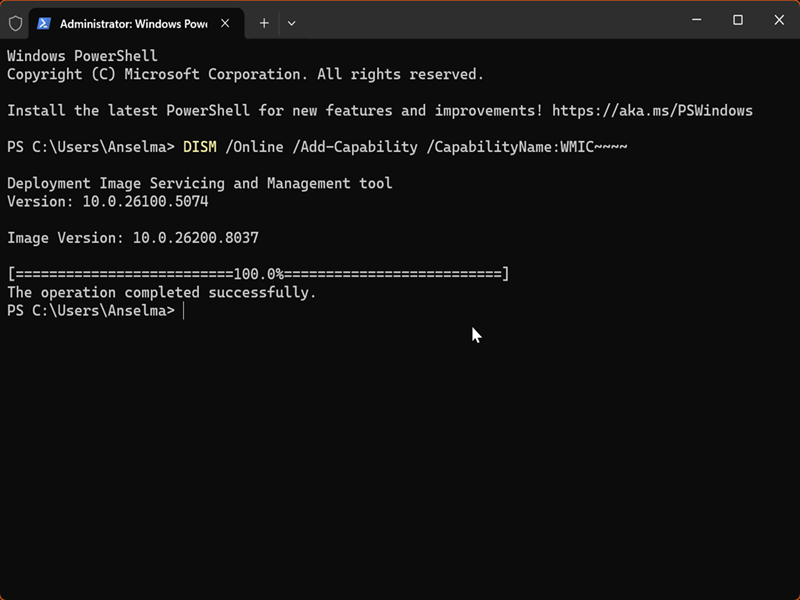Click "The operation completed successfully." message
The image size is (800, 600).
[x=161, y=293]
